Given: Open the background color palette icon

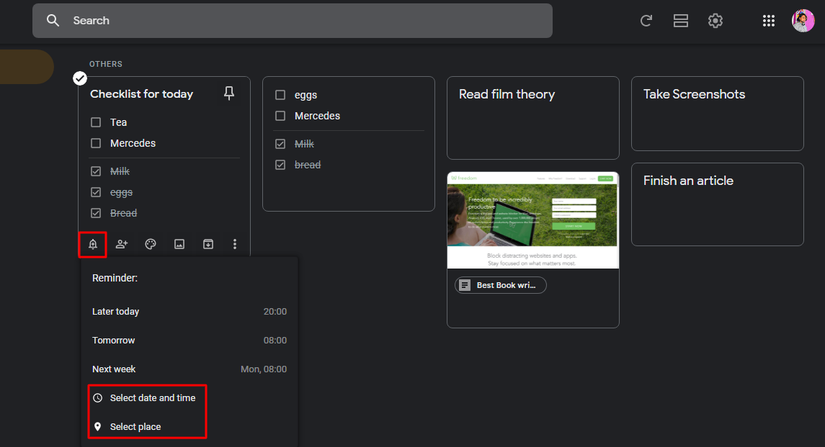Looking at the screenshot, I should [x=150, y=244].
